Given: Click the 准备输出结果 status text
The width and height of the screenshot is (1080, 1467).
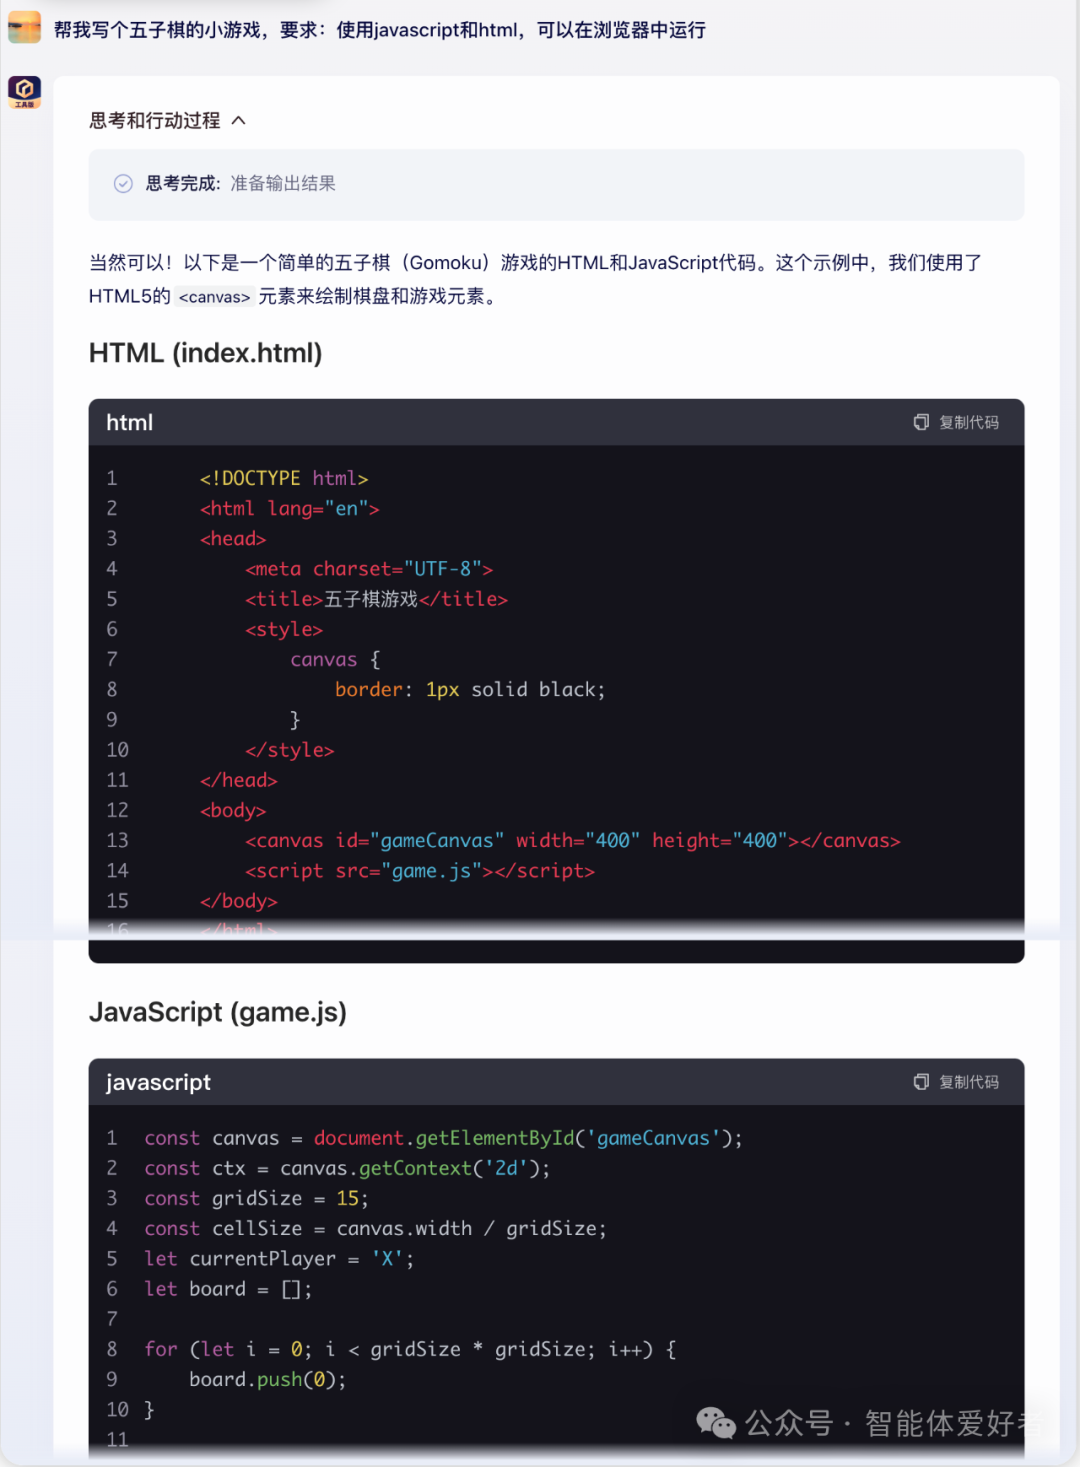Looking at the screenshot, I should coord(283,183).
